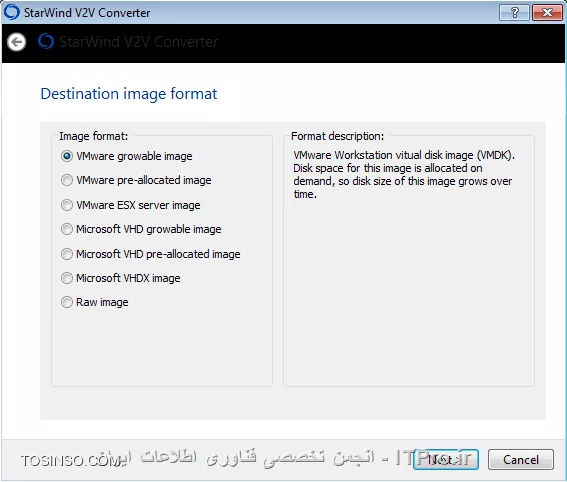This screenshot has height=482, width=567.
Task: Cancel the conversion wizard
Action: click(521, 460)
